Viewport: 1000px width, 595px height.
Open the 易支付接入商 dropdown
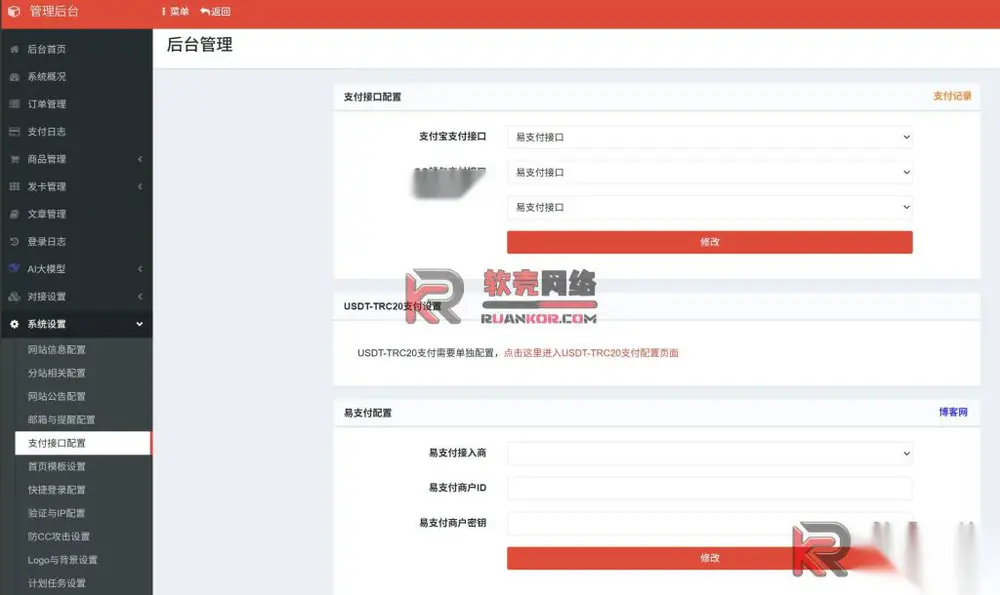(x=710, y=453)
